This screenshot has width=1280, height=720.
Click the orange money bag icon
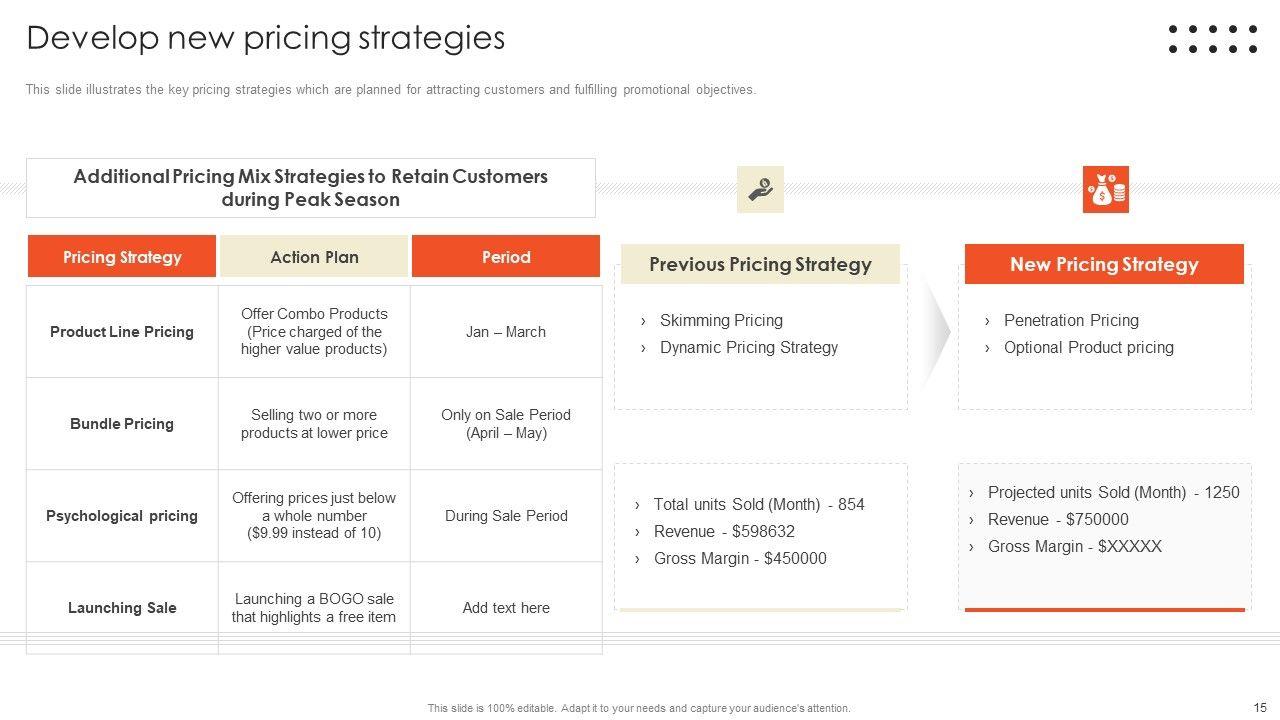[1105, 189]
